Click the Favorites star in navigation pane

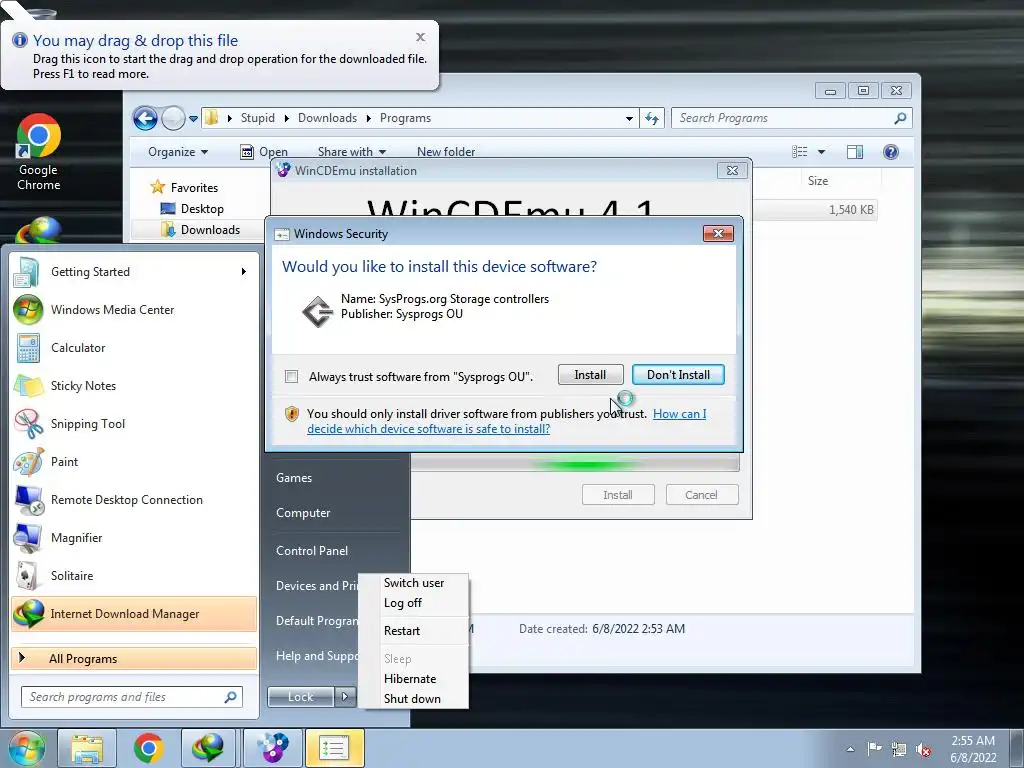click(157, 187)
